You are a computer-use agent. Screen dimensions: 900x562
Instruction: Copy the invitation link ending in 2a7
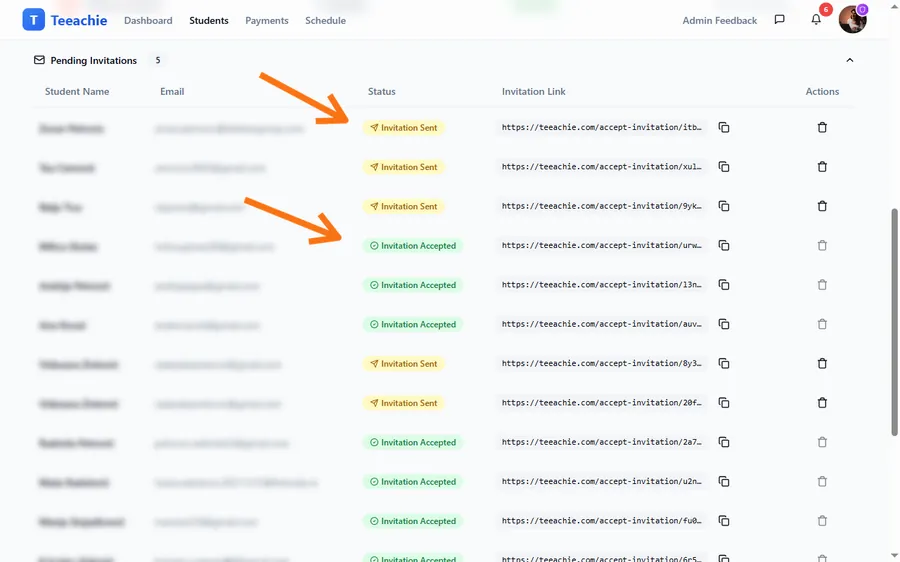click(x=724, y=442)
